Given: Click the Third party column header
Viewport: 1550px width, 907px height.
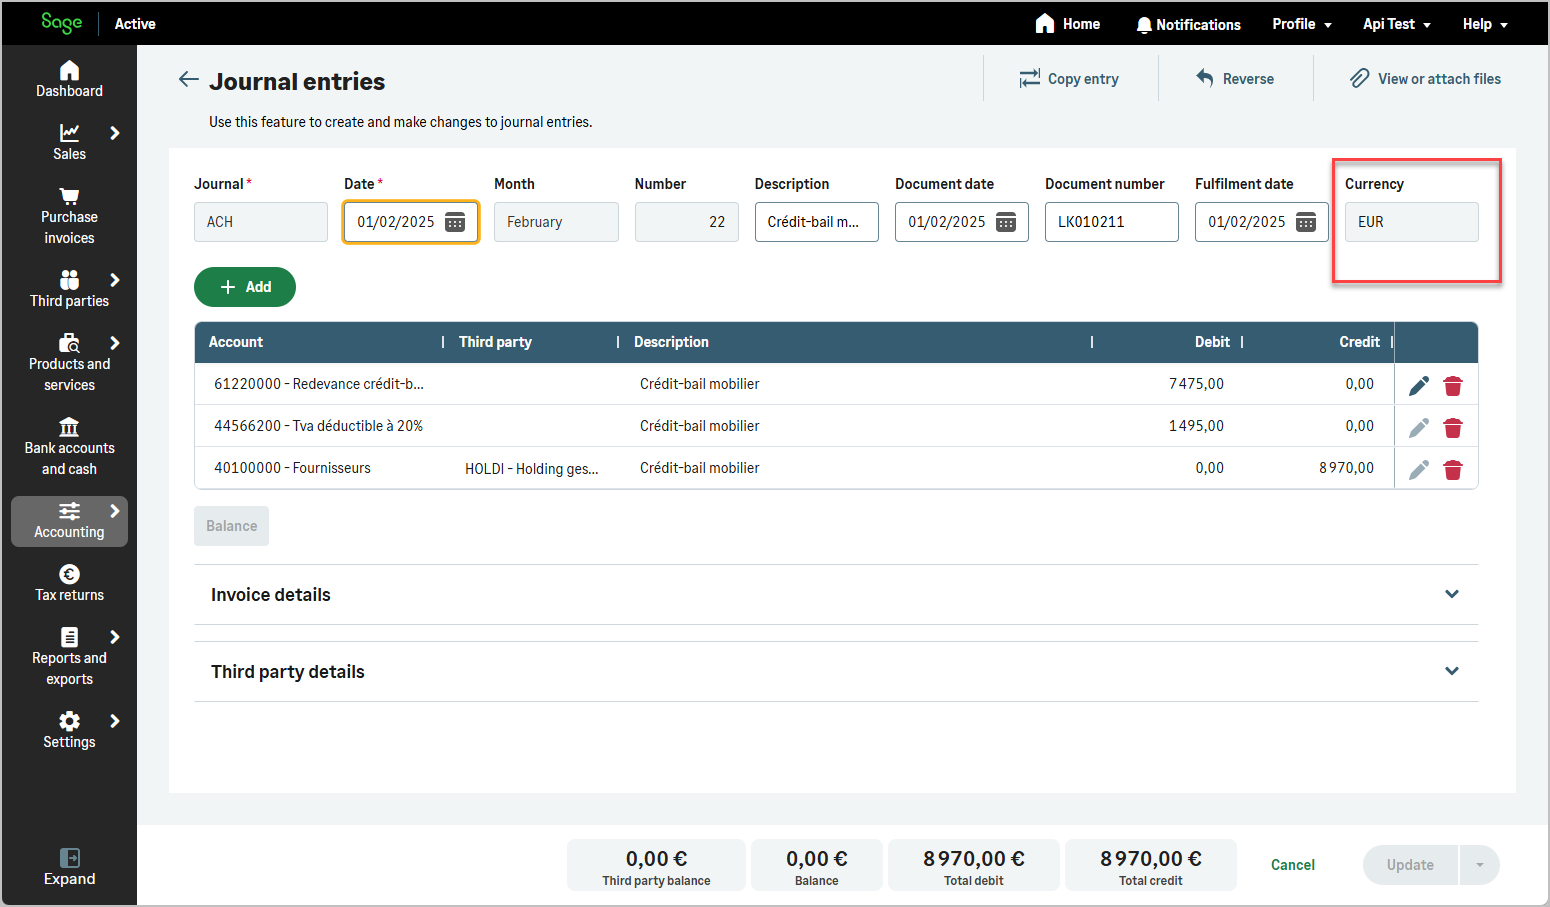Looking at the screenshot, I should tap(495, 342).
